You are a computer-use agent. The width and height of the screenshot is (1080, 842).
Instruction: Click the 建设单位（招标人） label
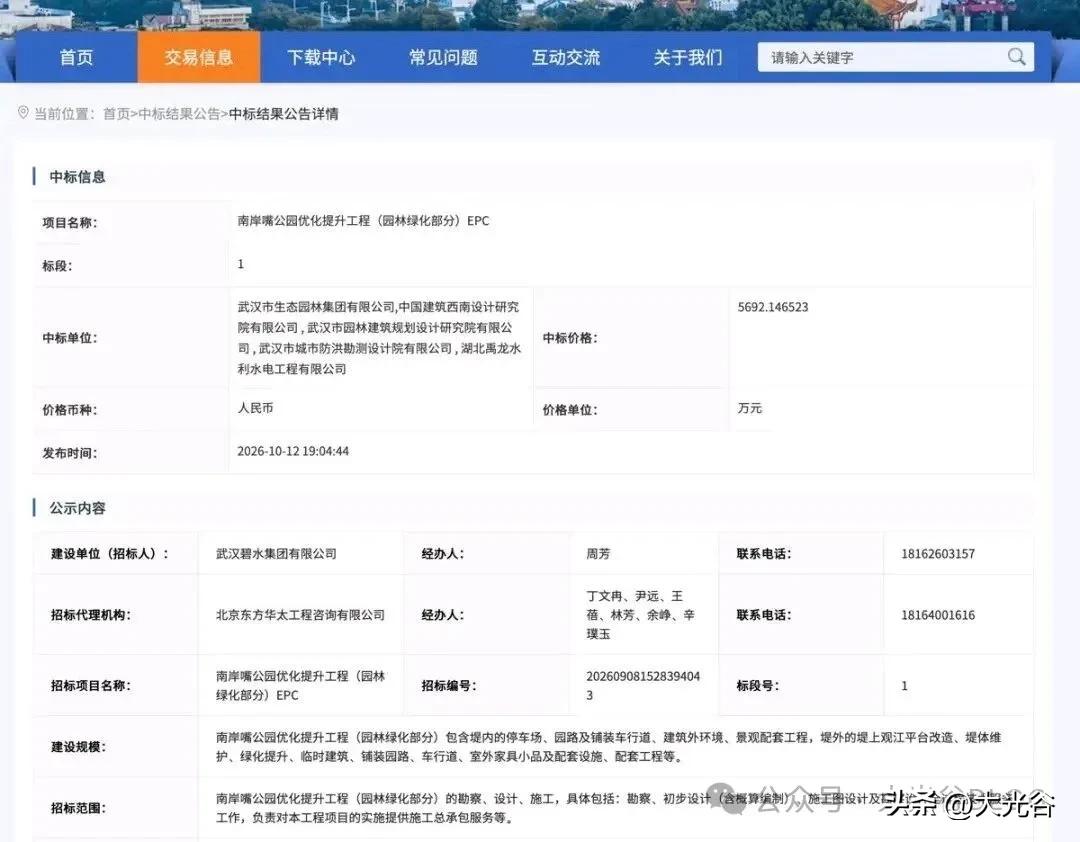pyautogui.click(x=110, y=554)
